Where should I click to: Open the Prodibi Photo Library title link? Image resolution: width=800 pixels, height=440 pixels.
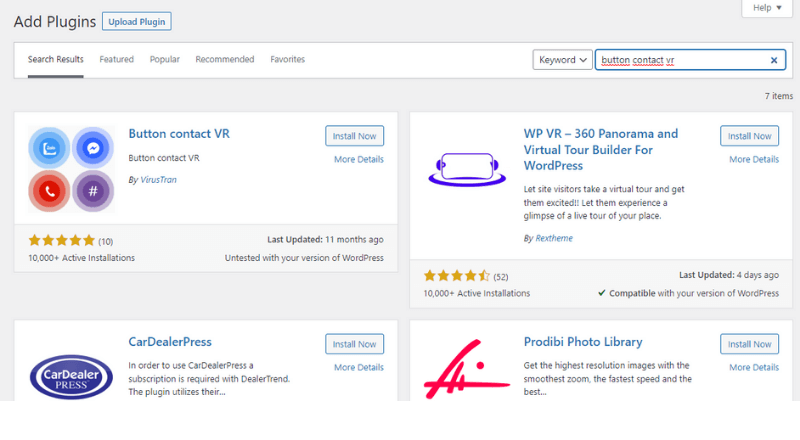pyautogui.click(x=583, y=342)
